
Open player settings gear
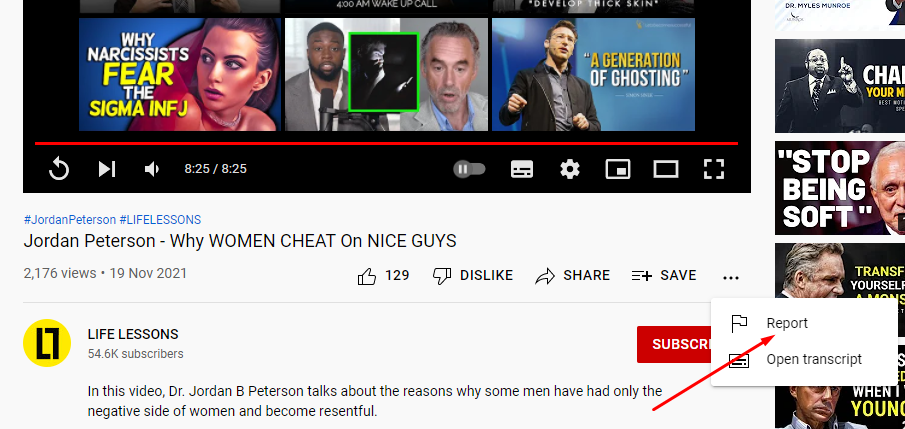[570, 169]
